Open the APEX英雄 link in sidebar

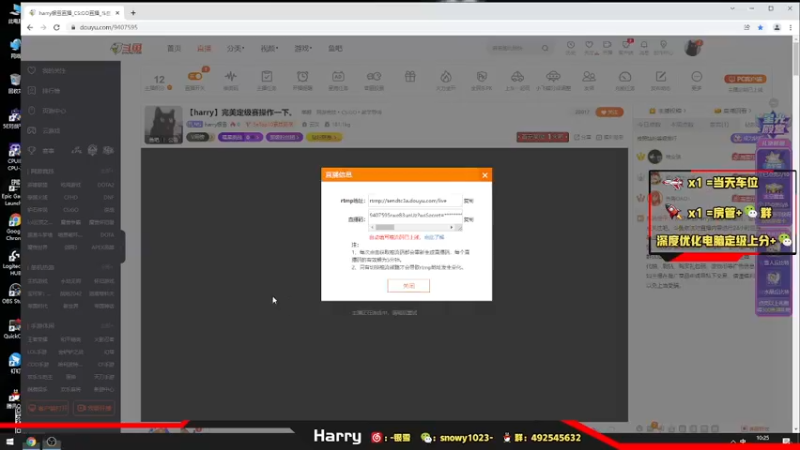click(x=103, y=247)
